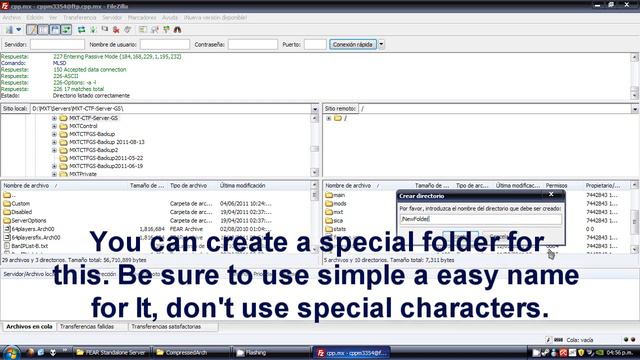Click into the Servidor input field
The height and width of the screenshot is (360, 640).
[x=57, y=44]
